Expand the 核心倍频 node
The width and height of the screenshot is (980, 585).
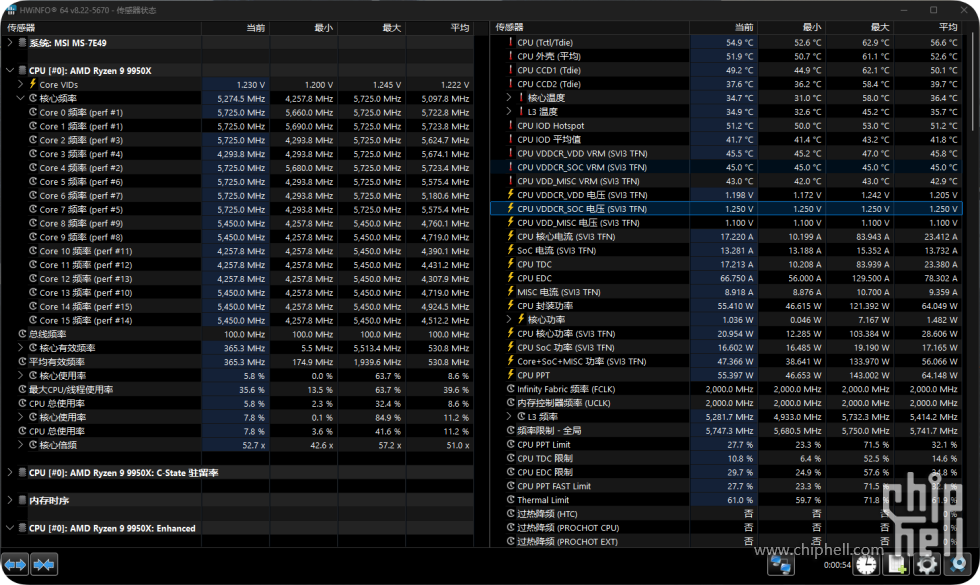(20, 444)
